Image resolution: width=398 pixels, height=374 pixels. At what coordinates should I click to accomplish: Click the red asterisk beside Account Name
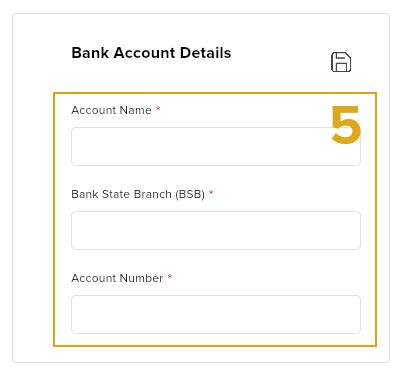[158, 109]
